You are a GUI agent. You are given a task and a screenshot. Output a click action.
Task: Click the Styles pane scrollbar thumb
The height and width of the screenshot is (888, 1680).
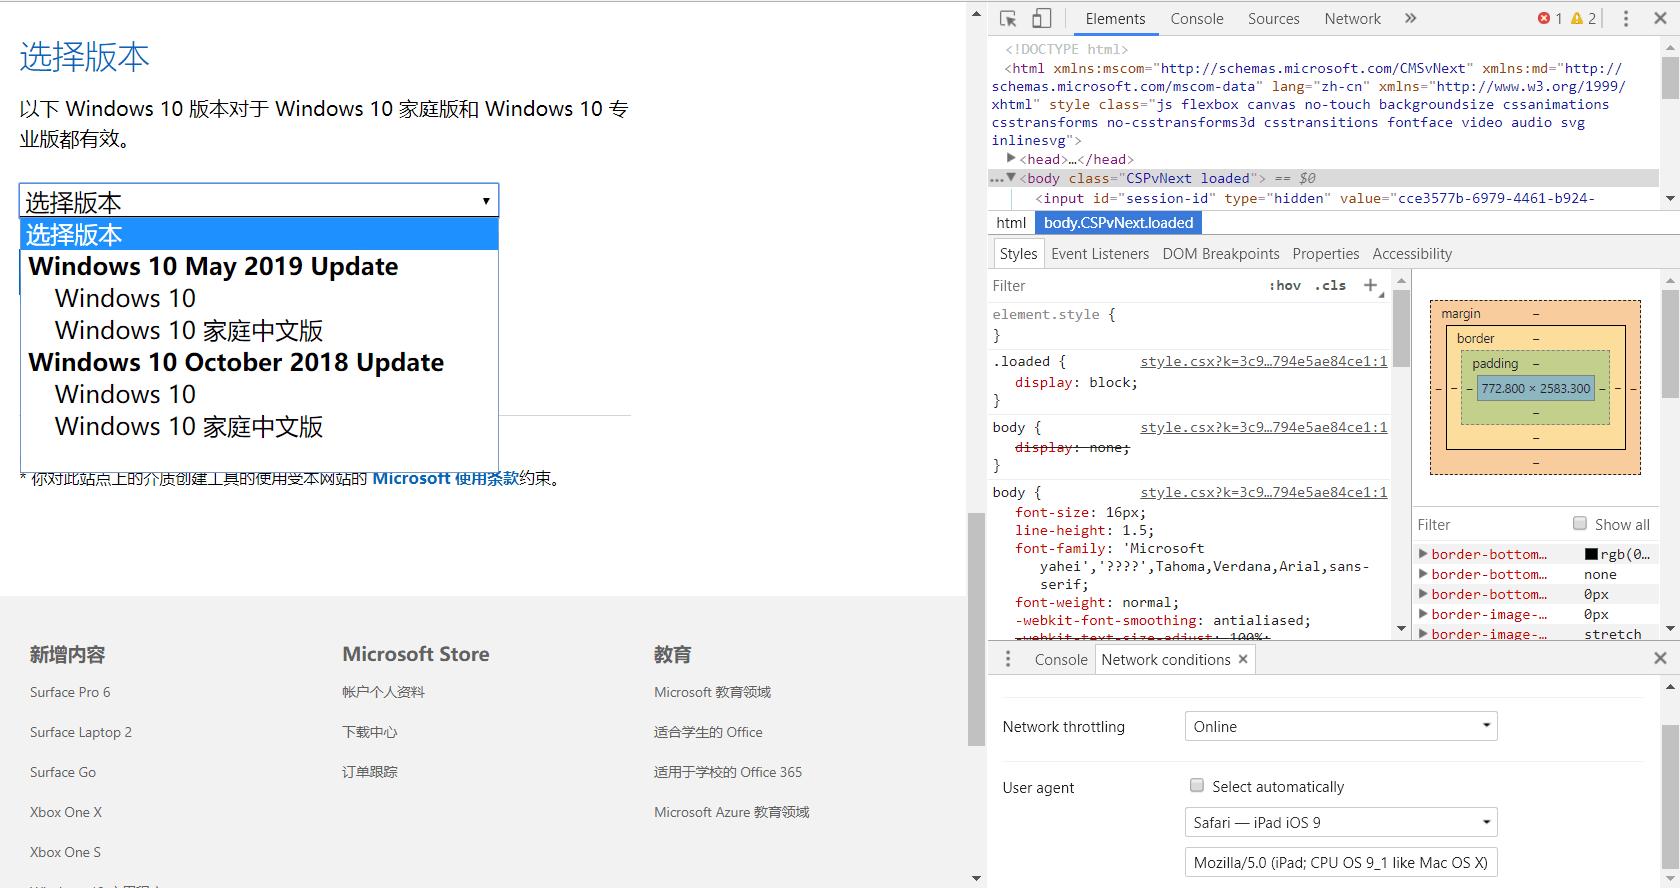click(1401, 328)
